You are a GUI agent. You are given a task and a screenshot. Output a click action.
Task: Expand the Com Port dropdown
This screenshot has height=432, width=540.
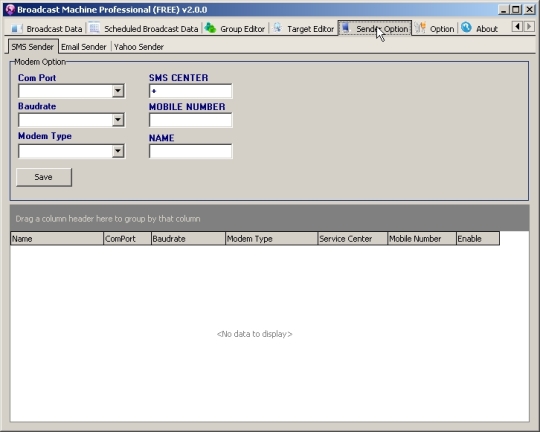click(x=118, y=91)
